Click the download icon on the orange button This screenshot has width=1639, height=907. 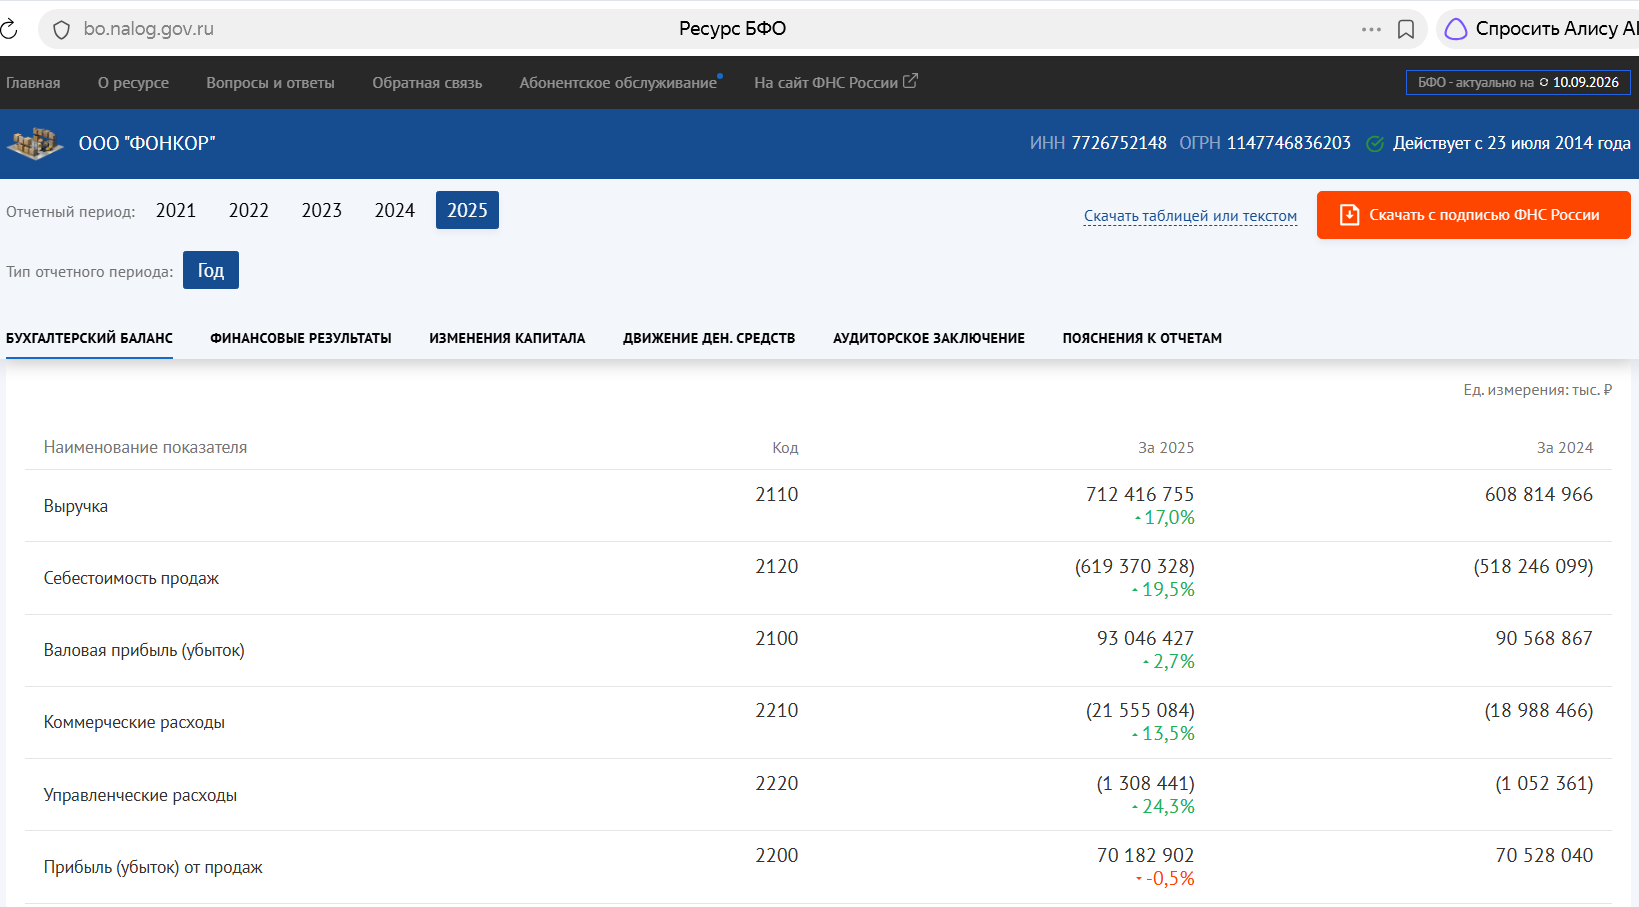pyautogui.click(x=1349, y=215)
